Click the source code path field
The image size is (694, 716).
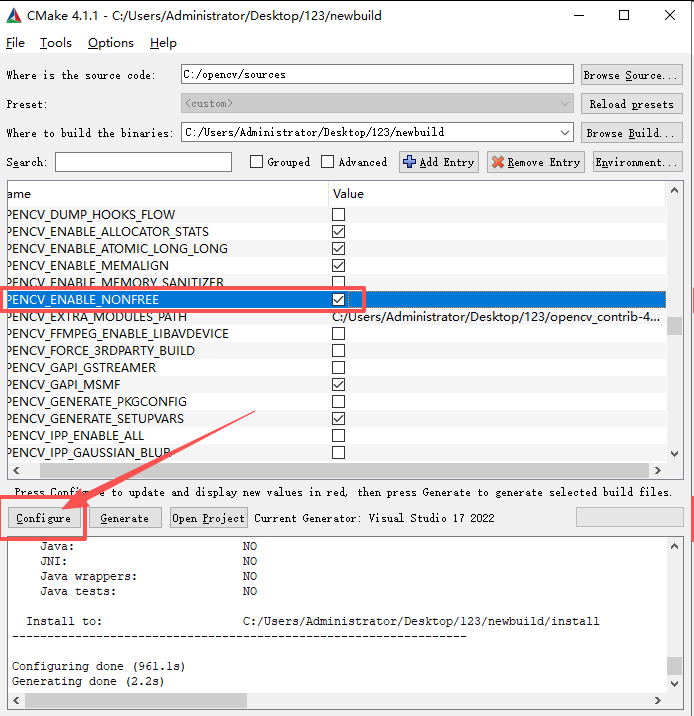pyautogui.click(x=377, y=74)
